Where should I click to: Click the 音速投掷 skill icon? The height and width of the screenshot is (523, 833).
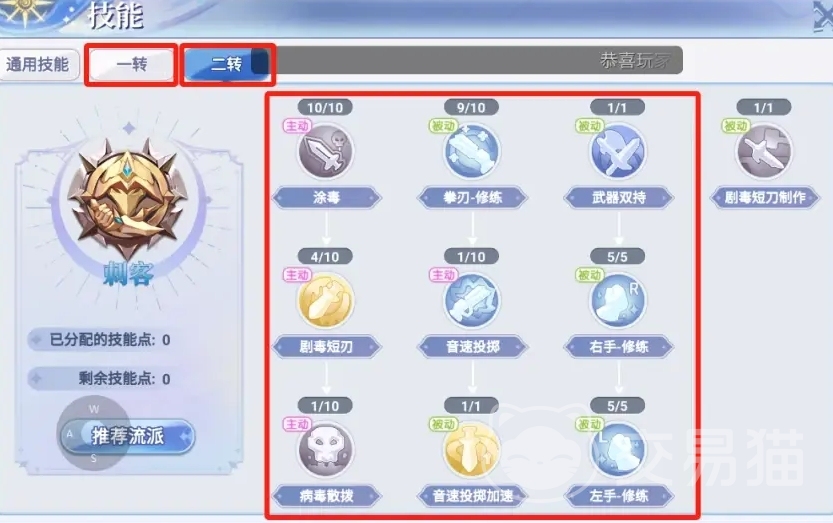472,301
